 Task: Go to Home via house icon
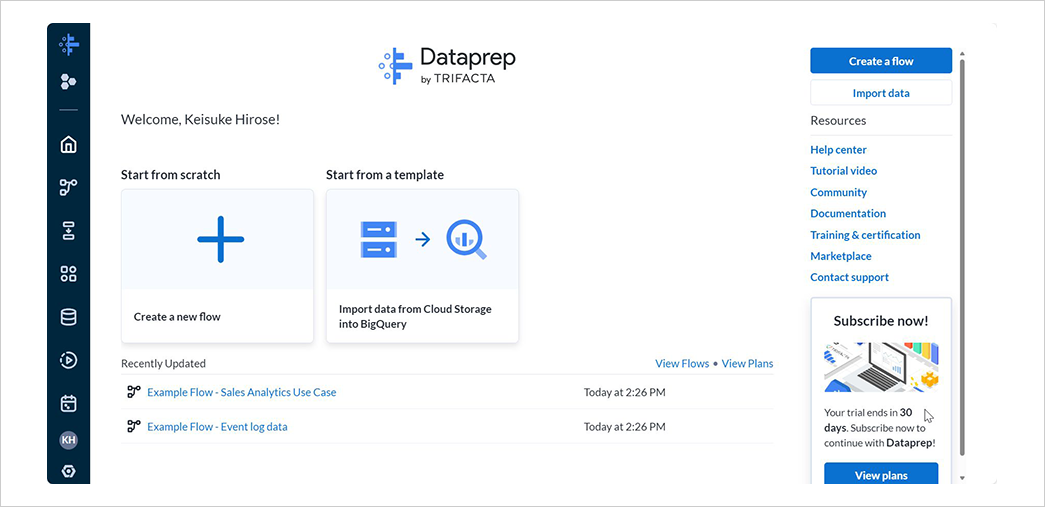click(69, 145)
